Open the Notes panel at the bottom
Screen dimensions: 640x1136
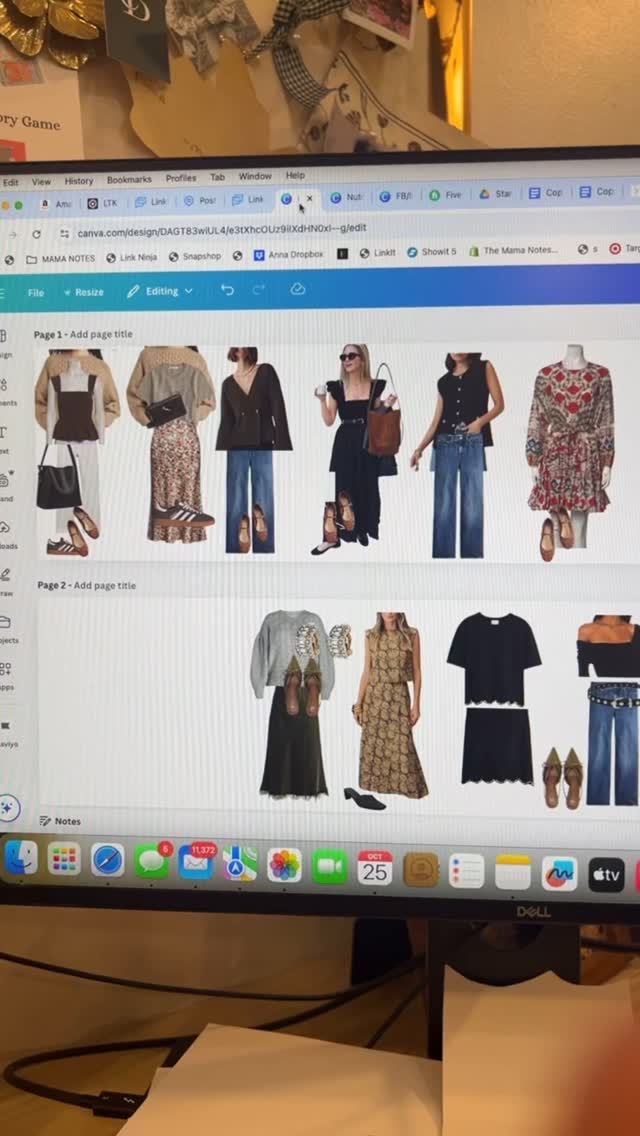(x=60, y=821)
